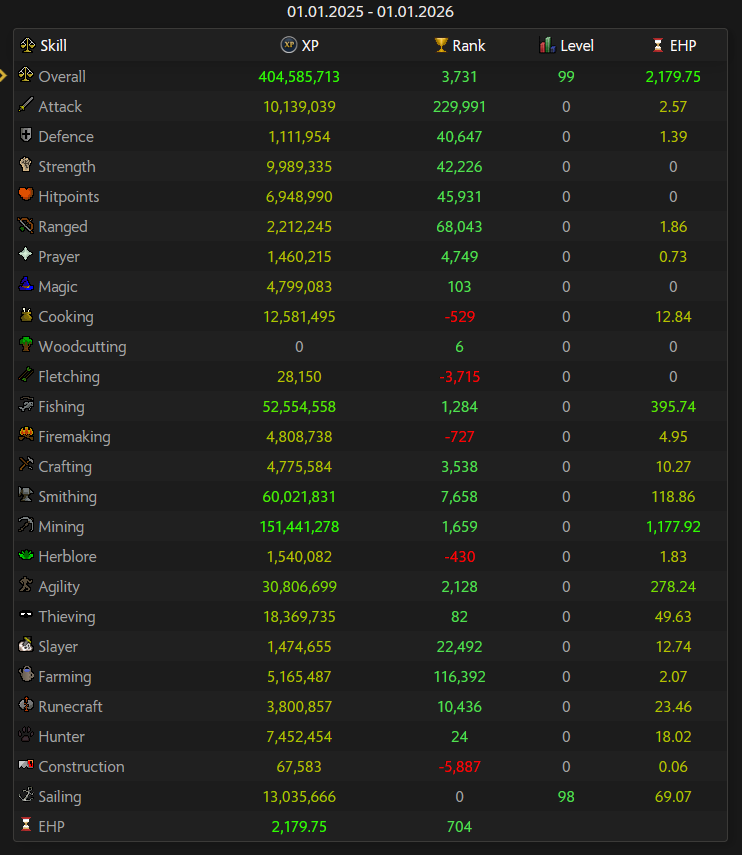
Task: Sort by the Rank column header
Action: coord(460,45)
